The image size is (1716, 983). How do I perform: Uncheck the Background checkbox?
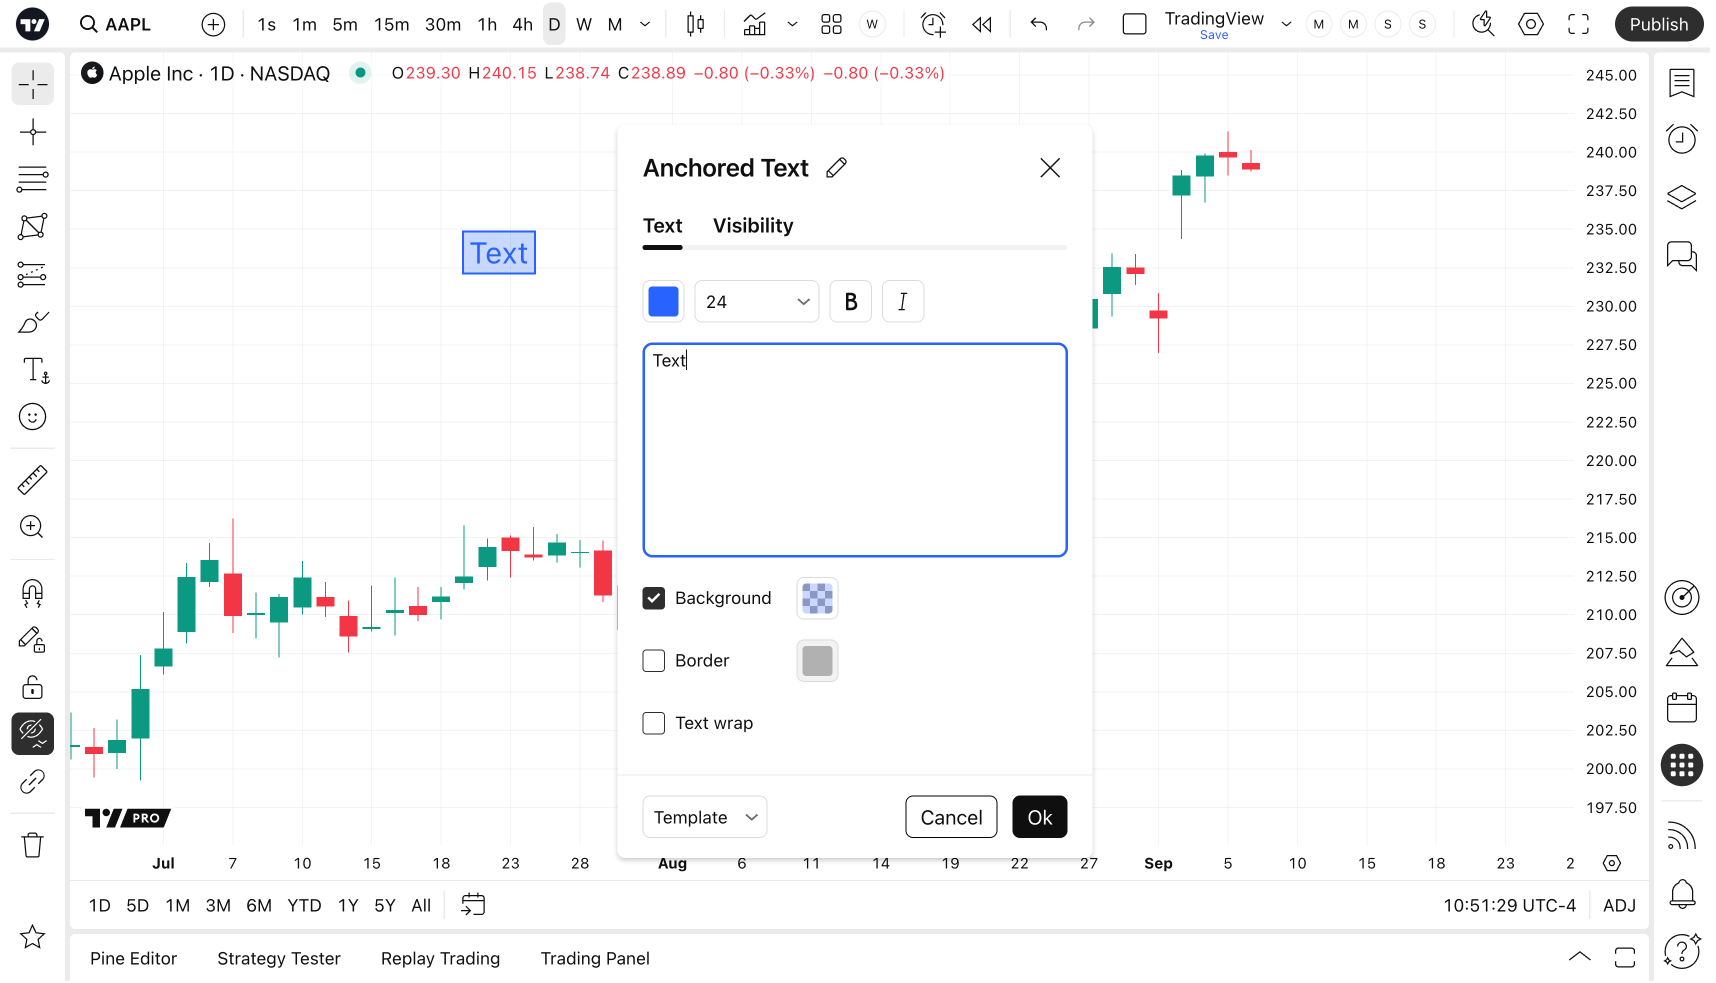(654, 598)
